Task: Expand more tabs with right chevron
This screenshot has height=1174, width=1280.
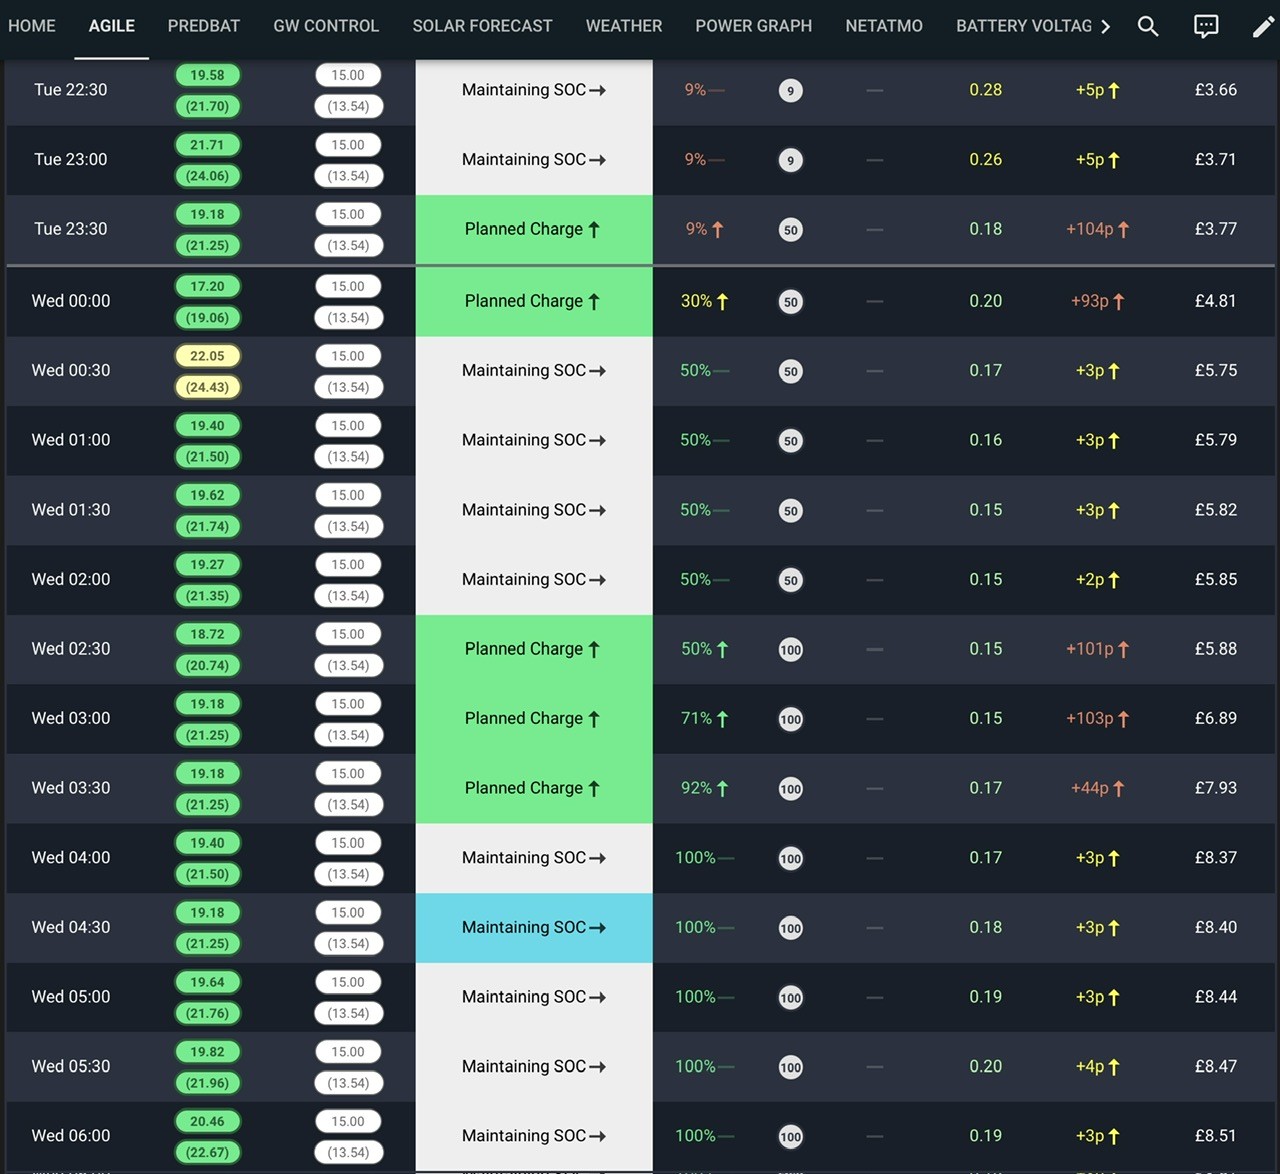Action: [x=1105, y=26]
